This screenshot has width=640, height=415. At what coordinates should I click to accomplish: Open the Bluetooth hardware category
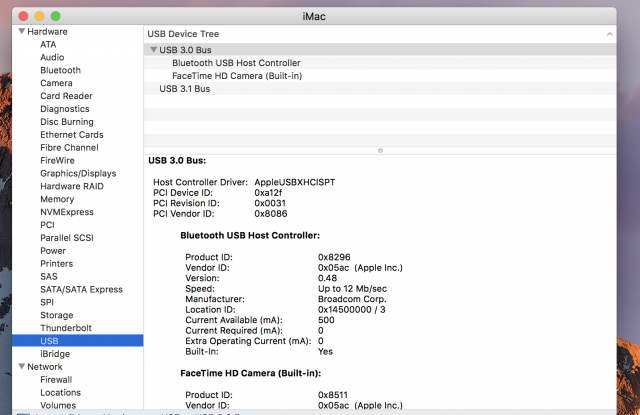click(60, 70)
